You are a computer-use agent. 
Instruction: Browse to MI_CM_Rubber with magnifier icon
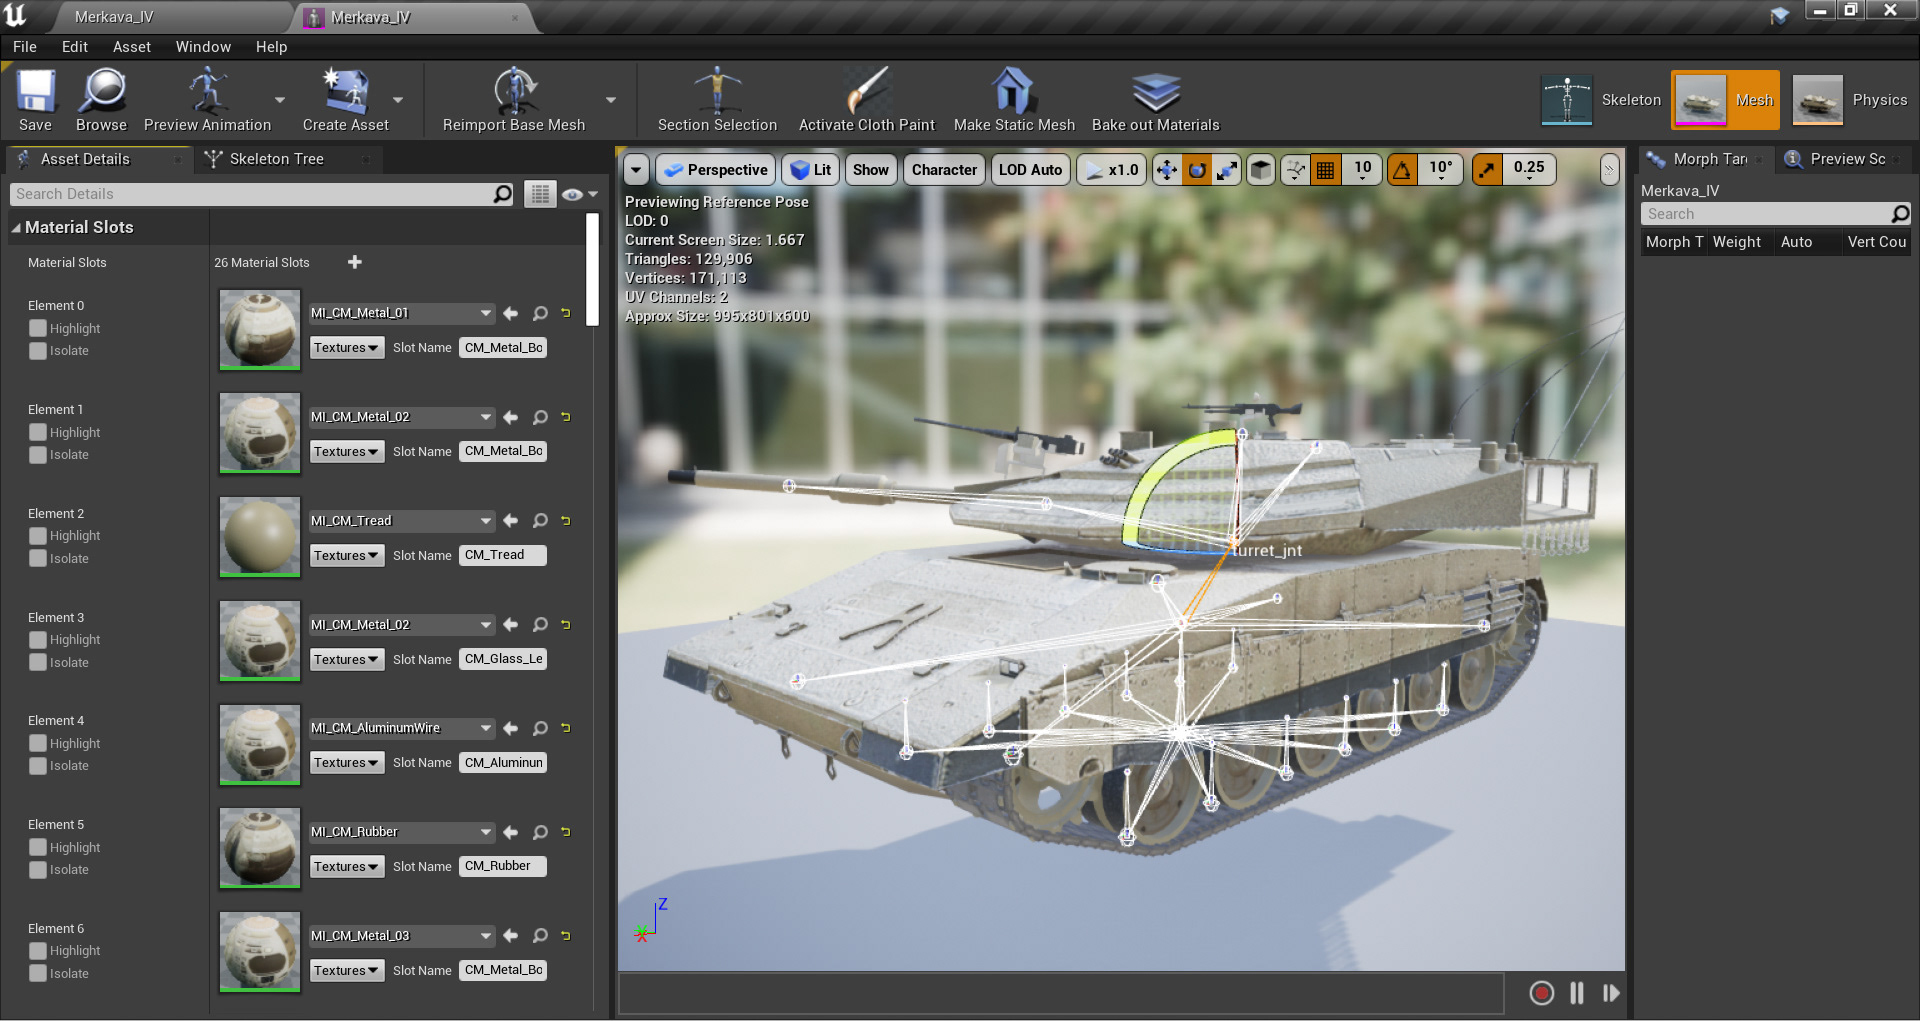pos(540,832)
